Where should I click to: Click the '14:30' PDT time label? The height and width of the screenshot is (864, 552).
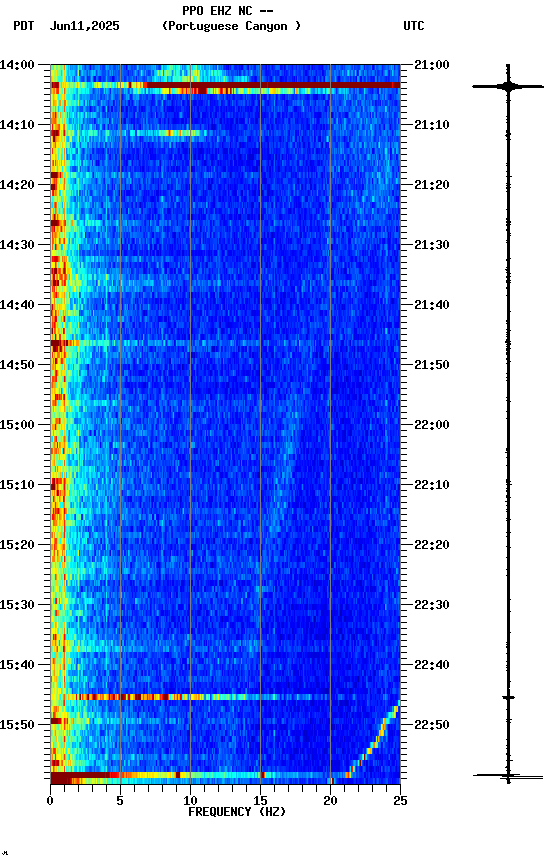[x=17, y=245]
